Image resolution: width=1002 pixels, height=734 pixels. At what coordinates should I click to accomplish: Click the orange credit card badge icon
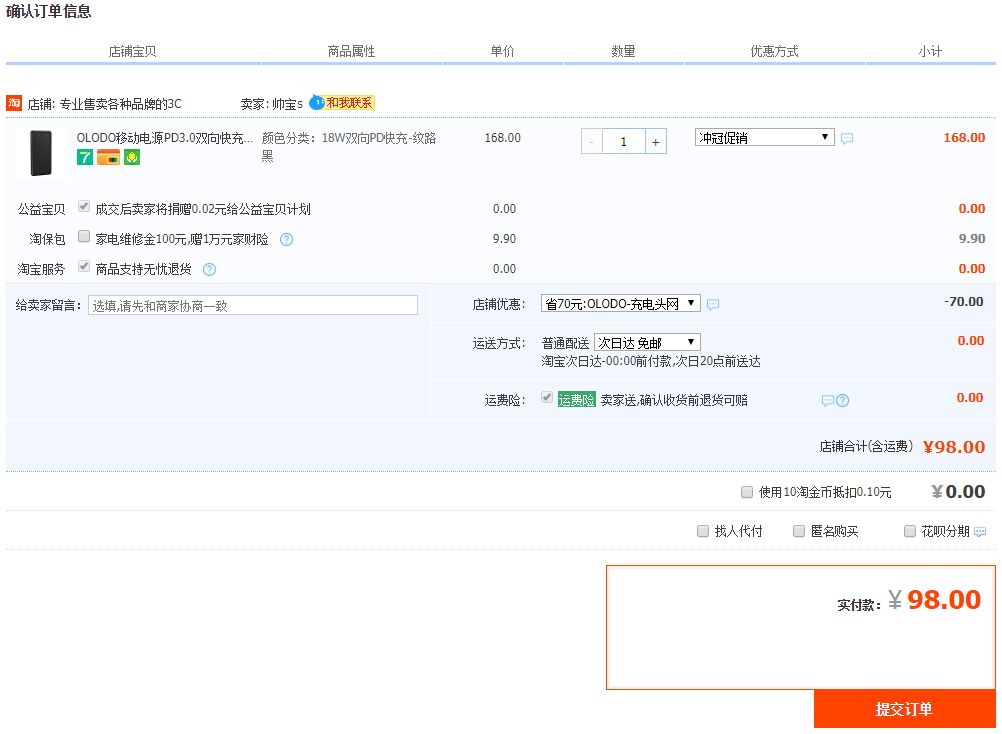108,157
